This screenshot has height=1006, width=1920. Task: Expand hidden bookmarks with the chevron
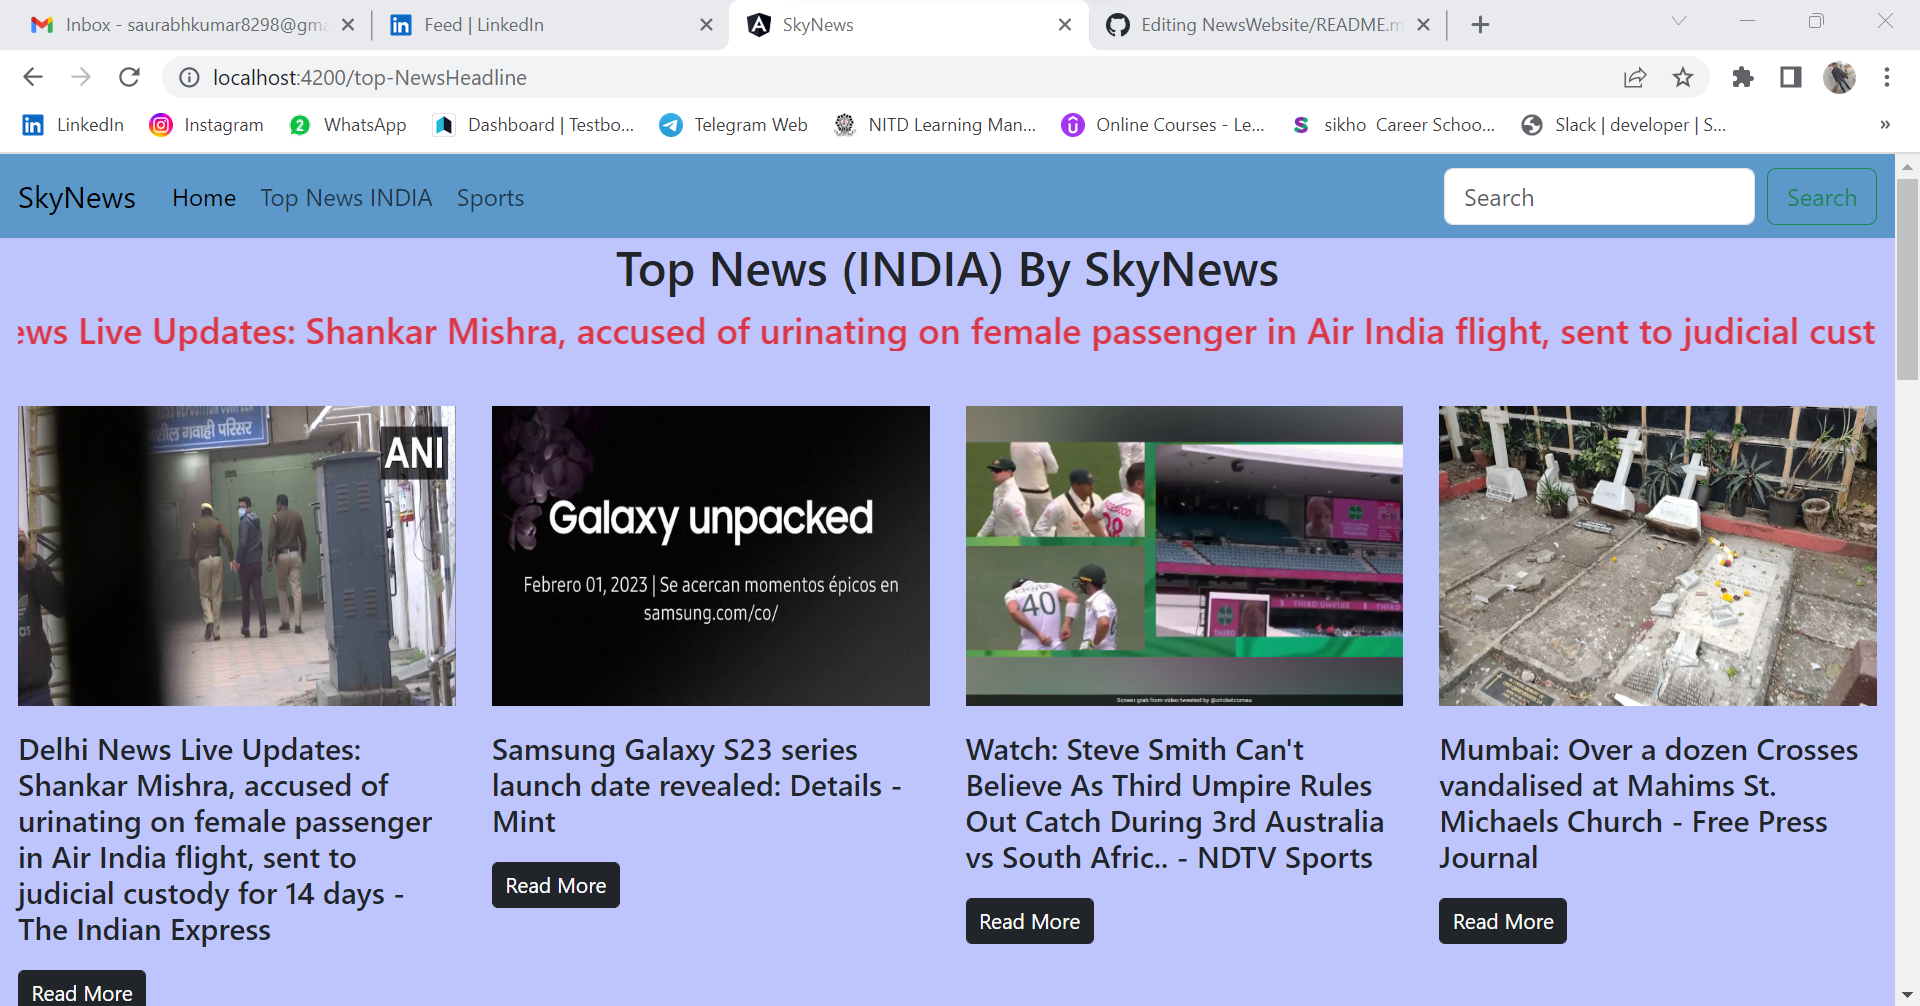(1886, 125)
